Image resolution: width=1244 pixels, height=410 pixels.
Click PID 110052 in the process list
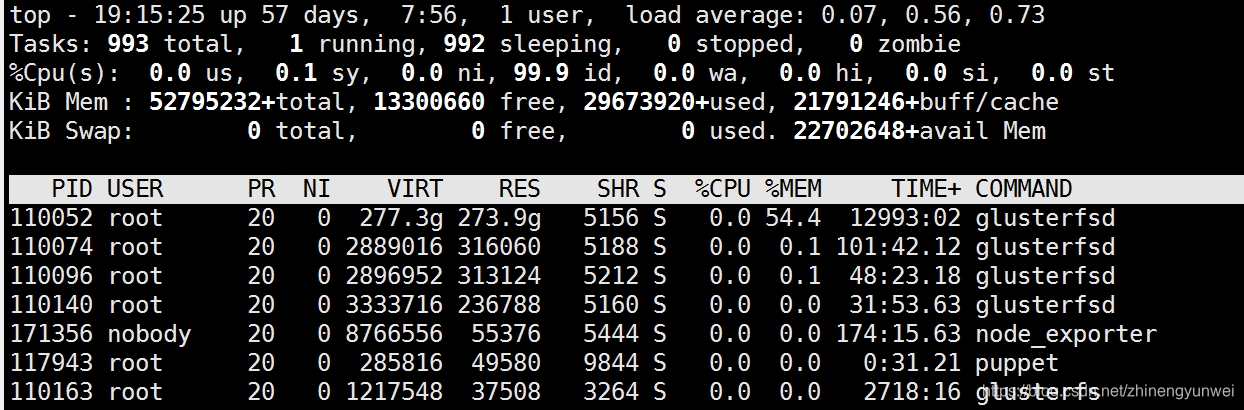pos(50,218)
